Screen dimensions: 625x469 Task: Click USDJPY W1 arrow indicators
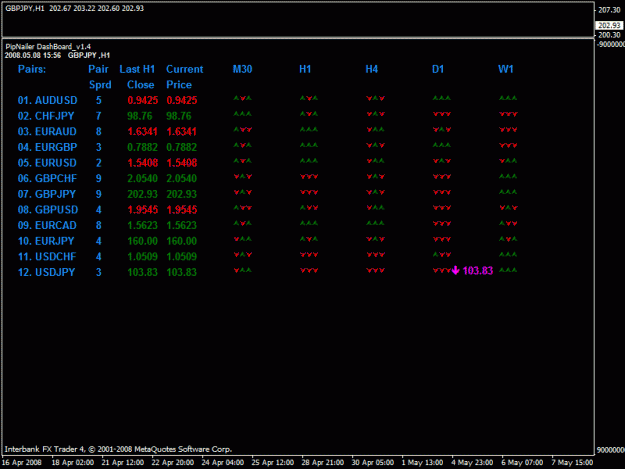[508, 270]
